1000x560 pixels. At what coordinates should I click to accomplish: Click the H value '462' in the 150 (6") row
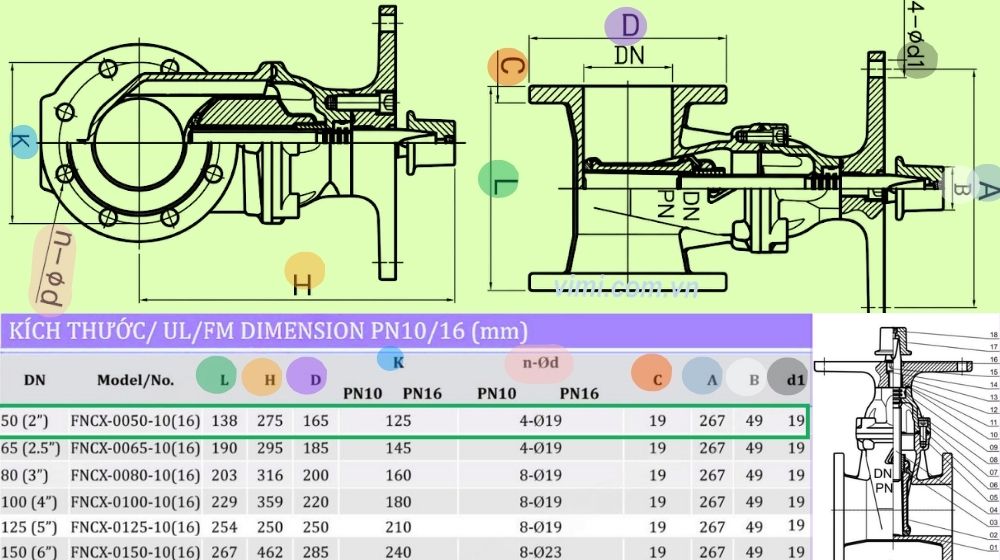pos(270,552)
